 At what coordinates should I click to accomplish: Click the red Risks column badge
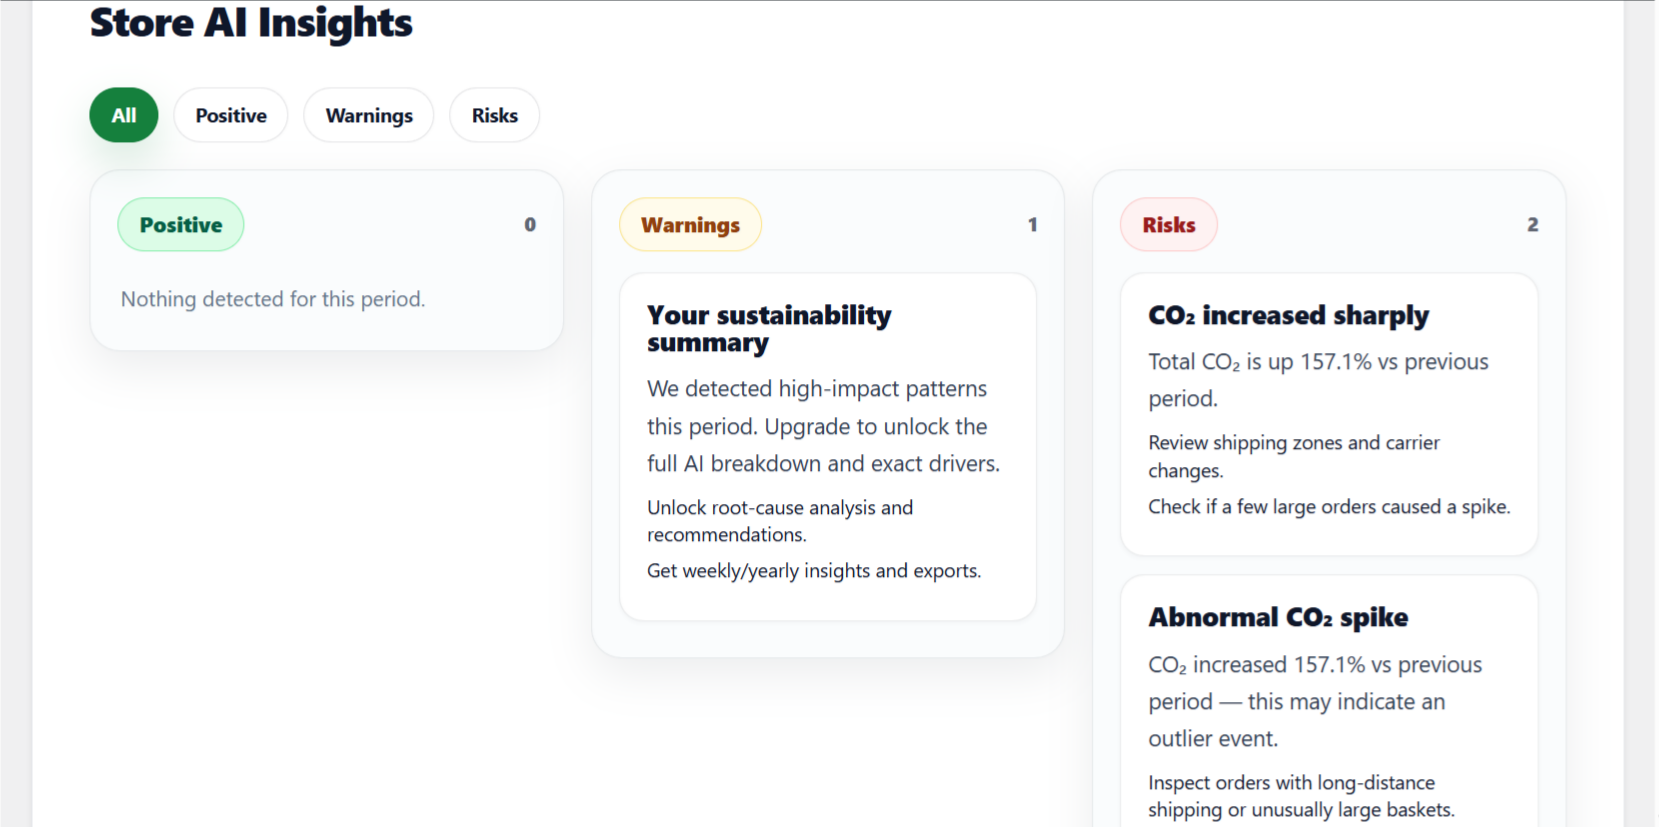1169,225
